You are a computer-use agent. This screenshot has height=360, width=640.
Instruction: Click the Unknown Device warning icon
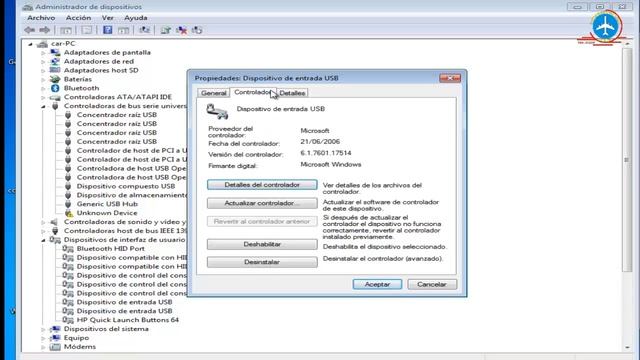(x=69, y=213)
